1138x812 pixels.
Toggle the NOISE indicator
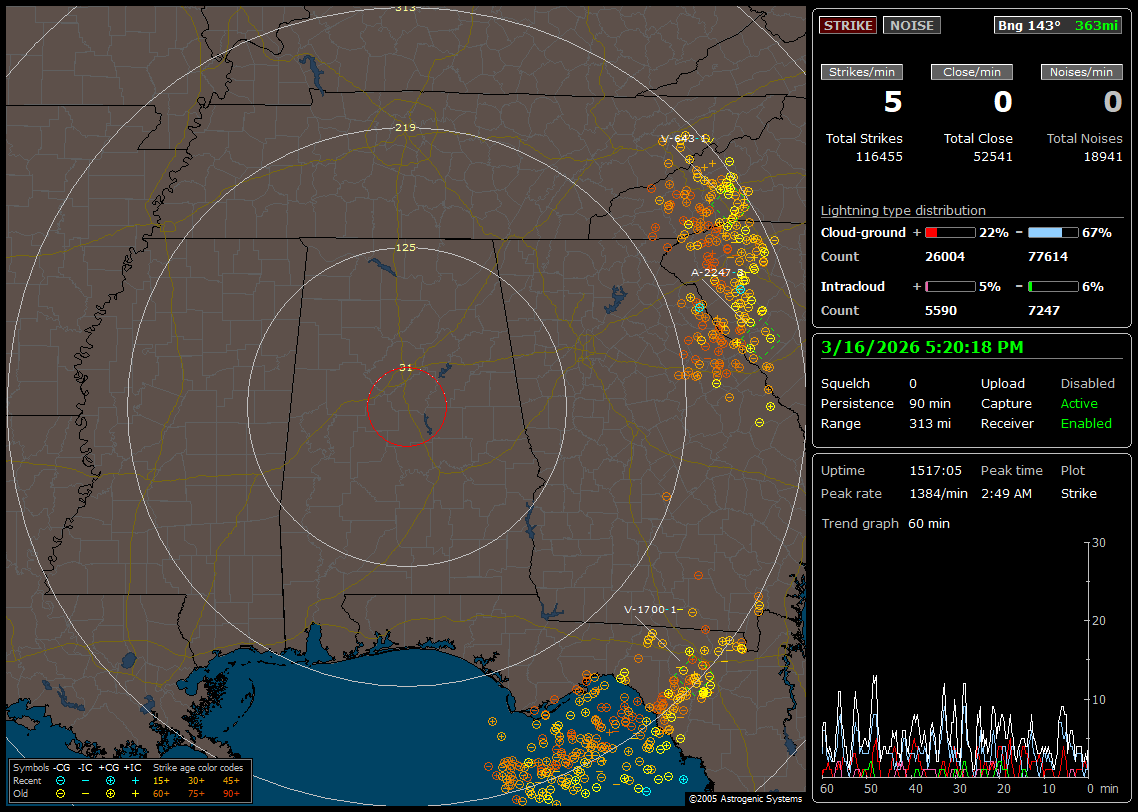click(911, 26)
